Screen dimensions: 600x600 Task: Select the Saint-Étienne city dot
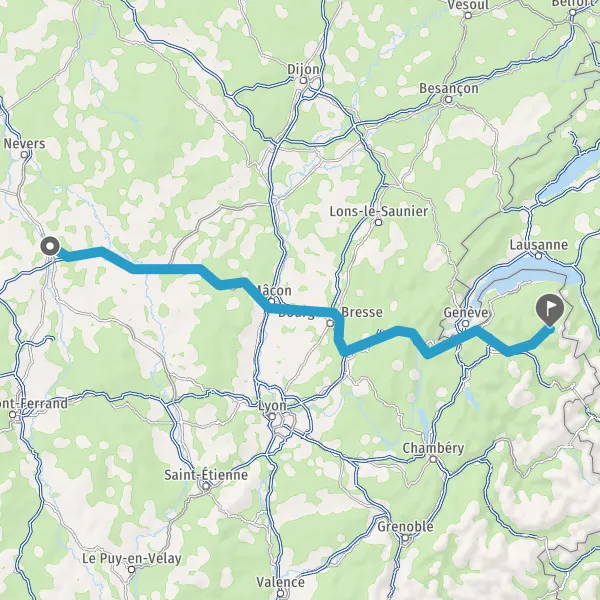point(206,486)
